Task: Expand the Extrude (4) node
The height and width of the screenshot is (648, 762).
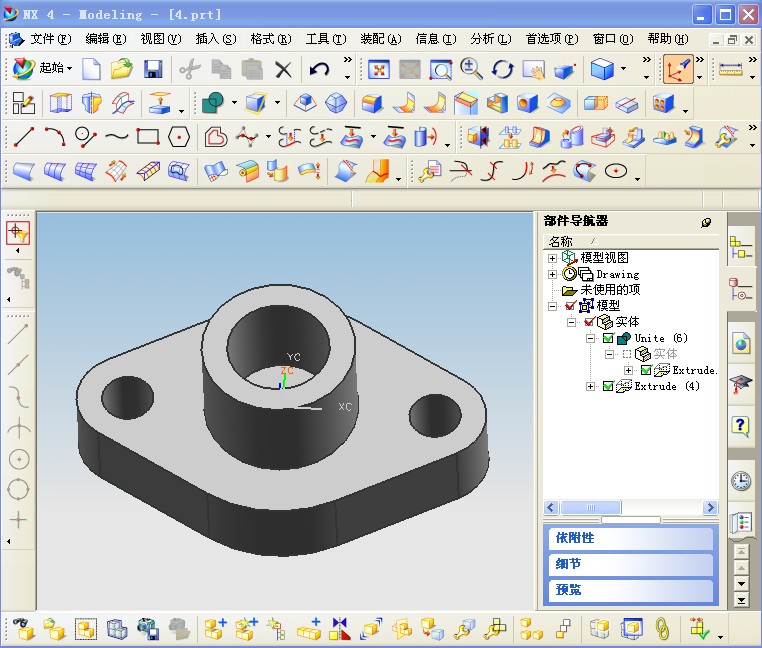Action: 590,386
